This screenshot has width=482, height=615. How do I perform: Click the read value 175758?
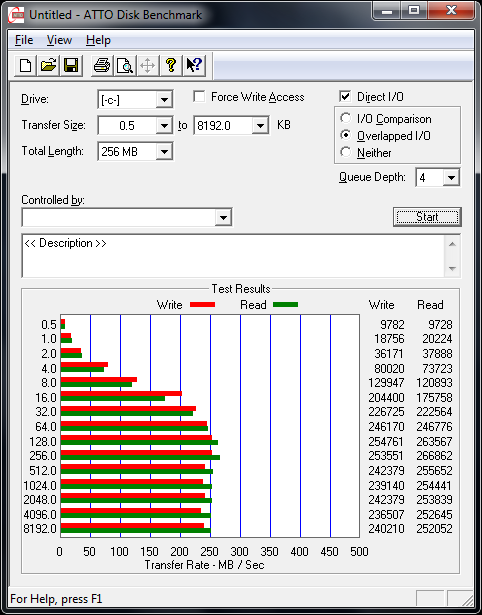(434, 398)
